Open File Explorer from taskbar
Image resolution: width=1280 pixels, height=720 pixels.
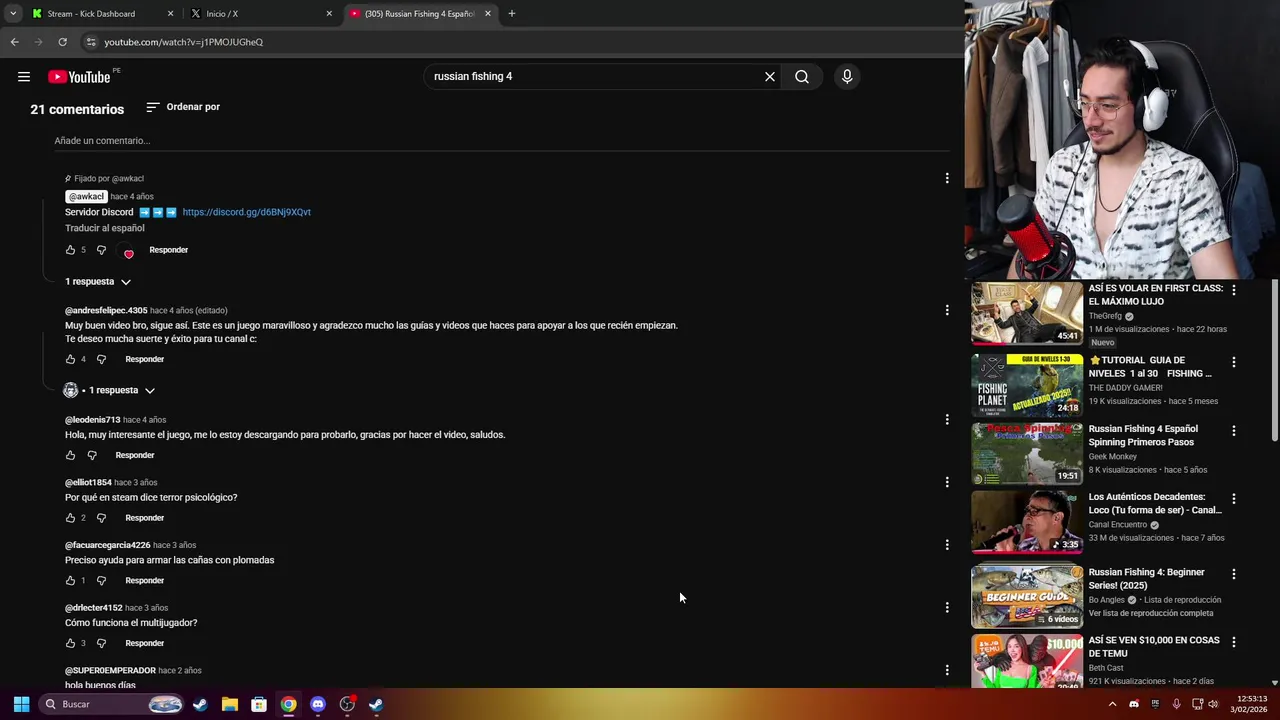(229, 704)
